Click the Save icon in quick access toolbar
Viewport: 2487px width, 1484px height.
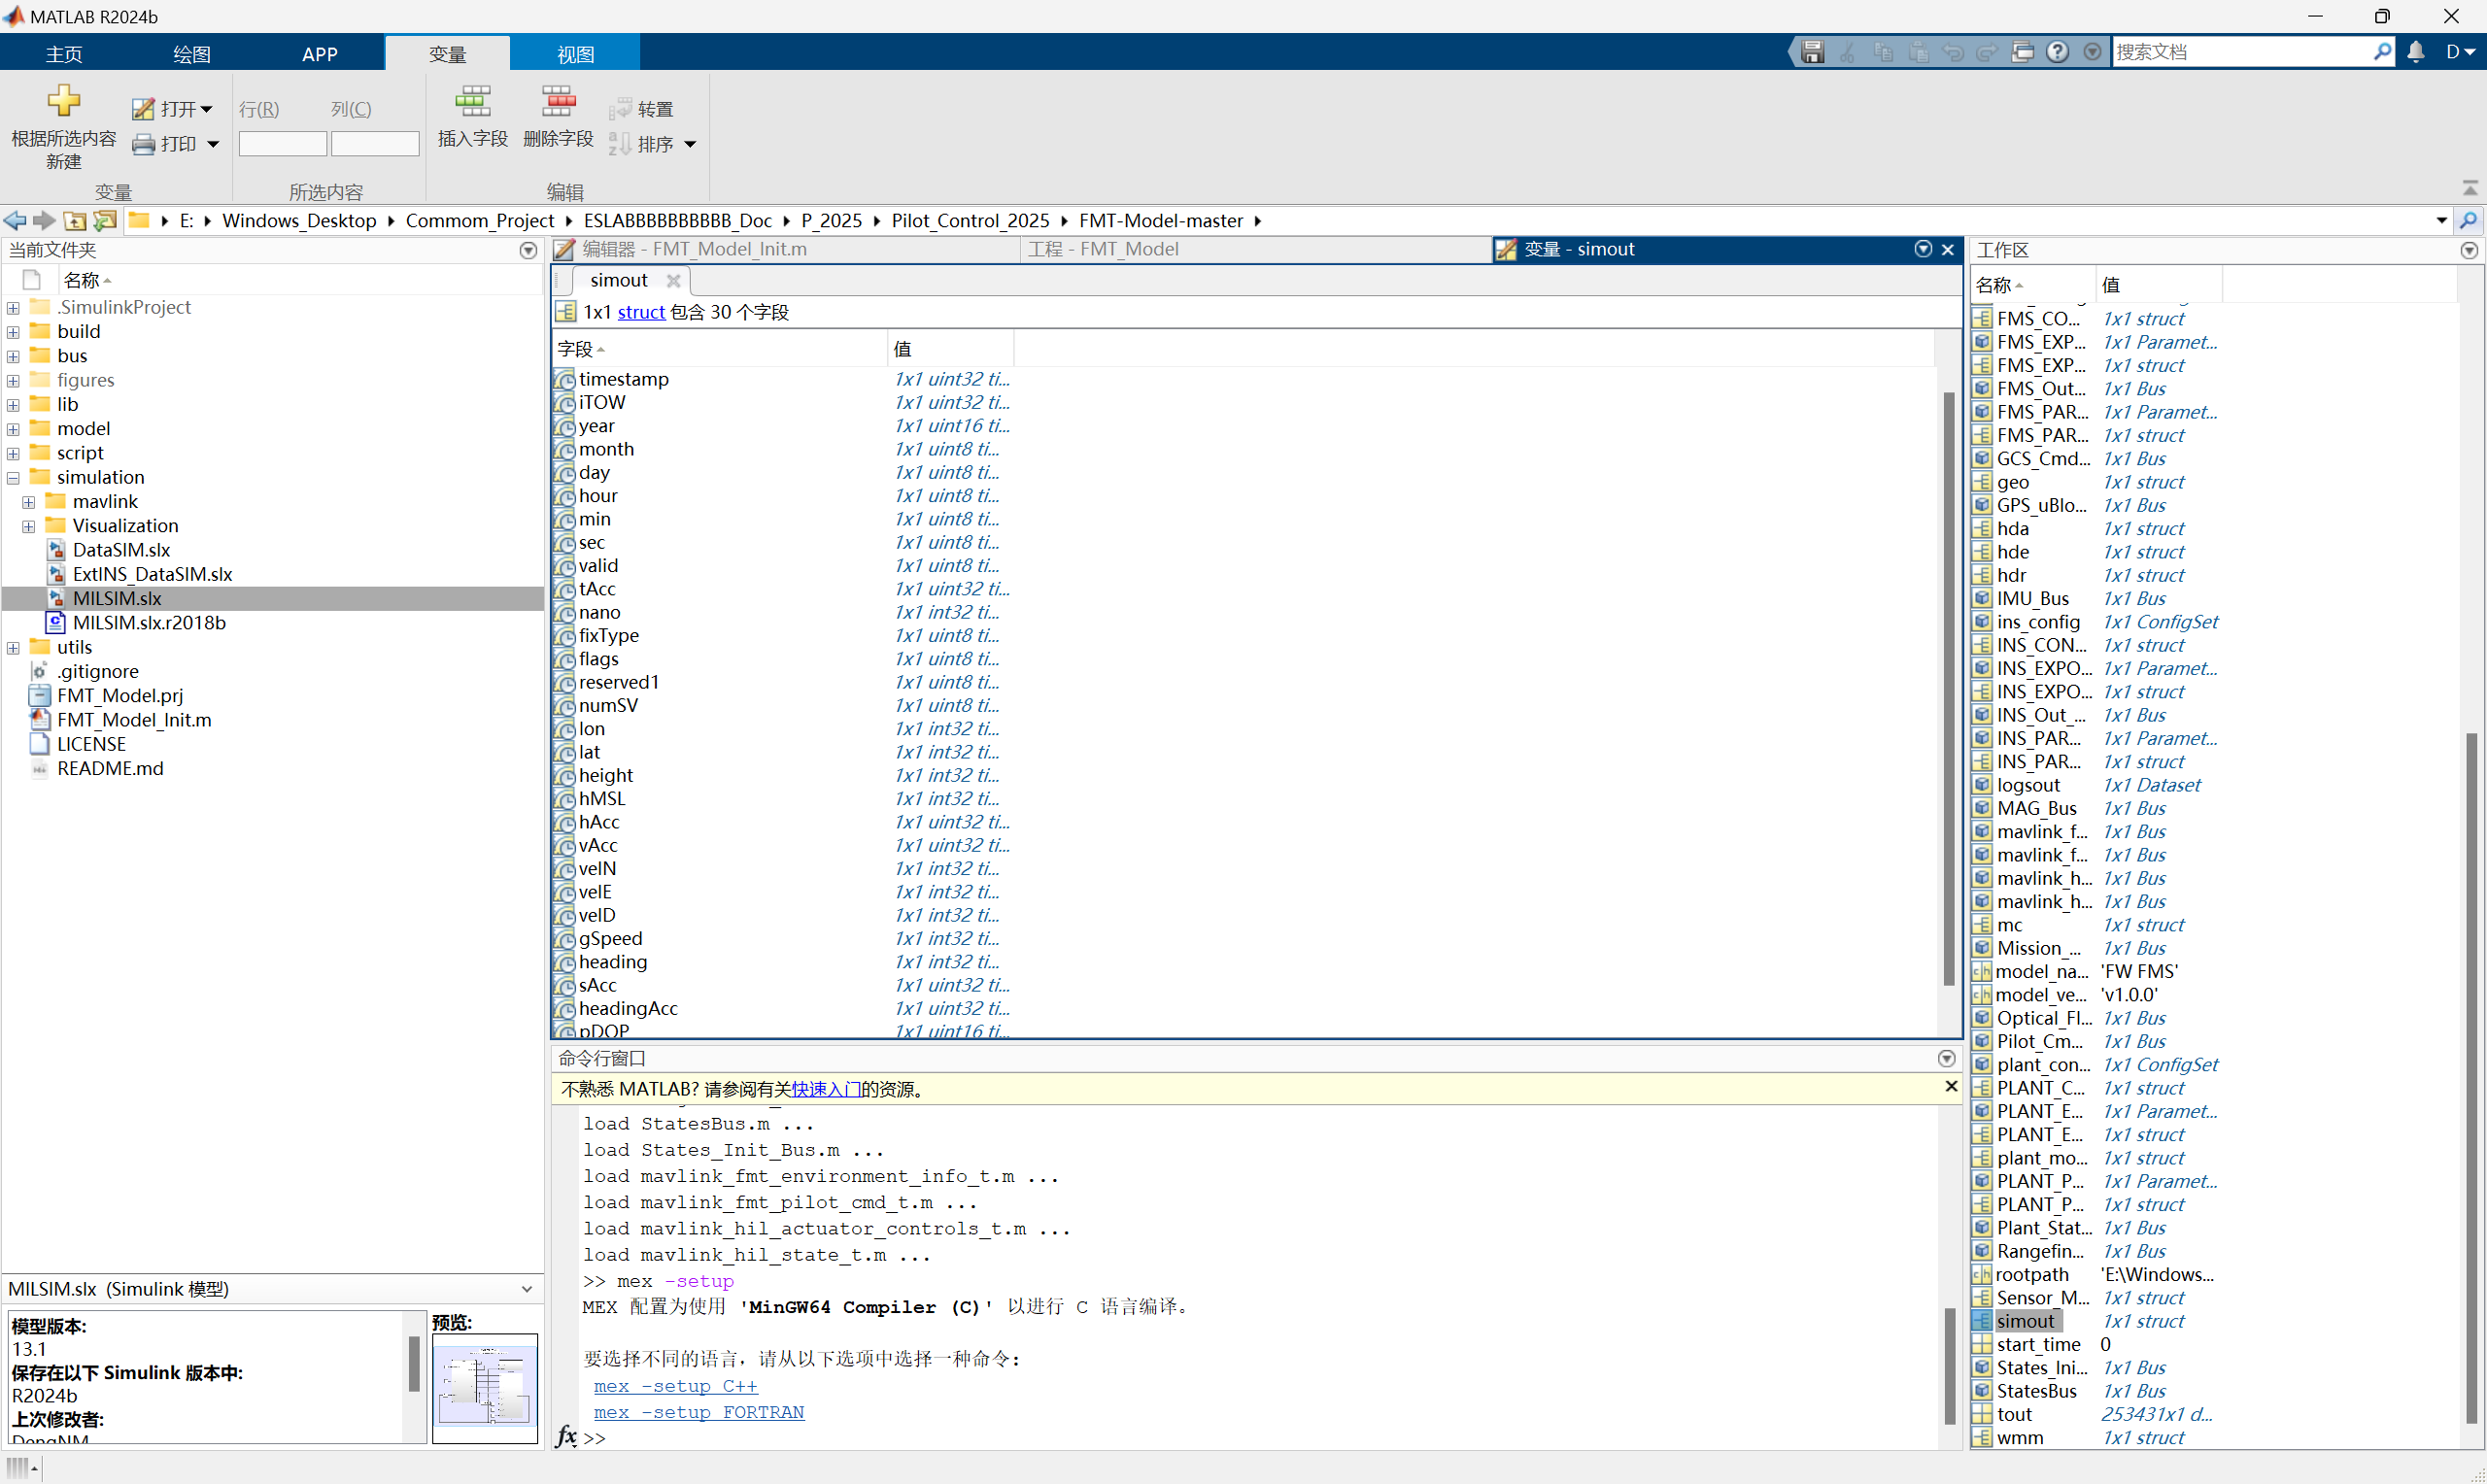click(x=1812, y=52)
